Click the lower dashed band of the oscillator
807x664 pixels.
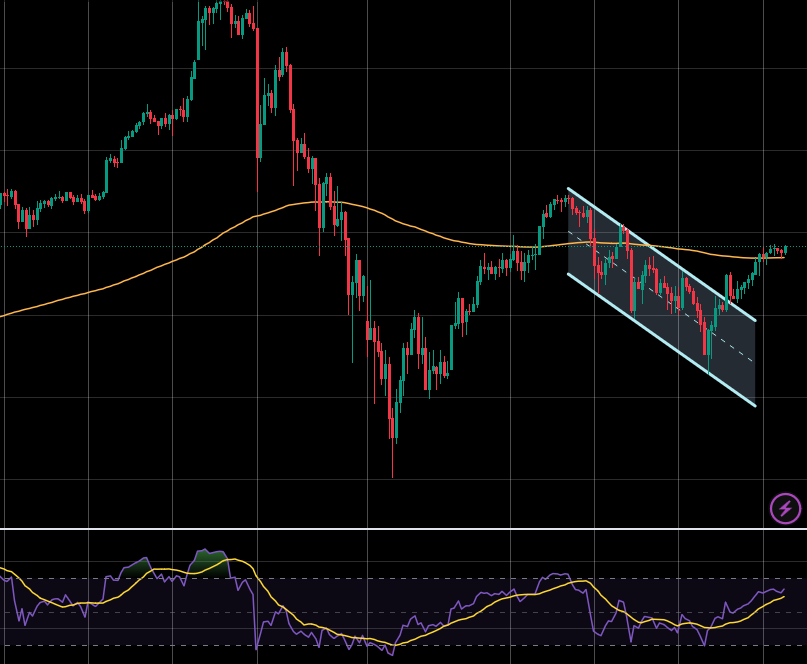[500, 645]
